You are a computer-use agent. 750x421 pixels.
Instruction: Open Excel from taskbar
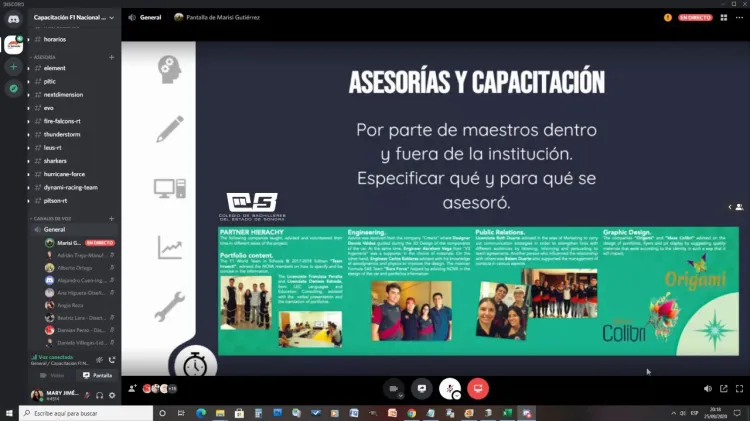(x=507, y=413)
